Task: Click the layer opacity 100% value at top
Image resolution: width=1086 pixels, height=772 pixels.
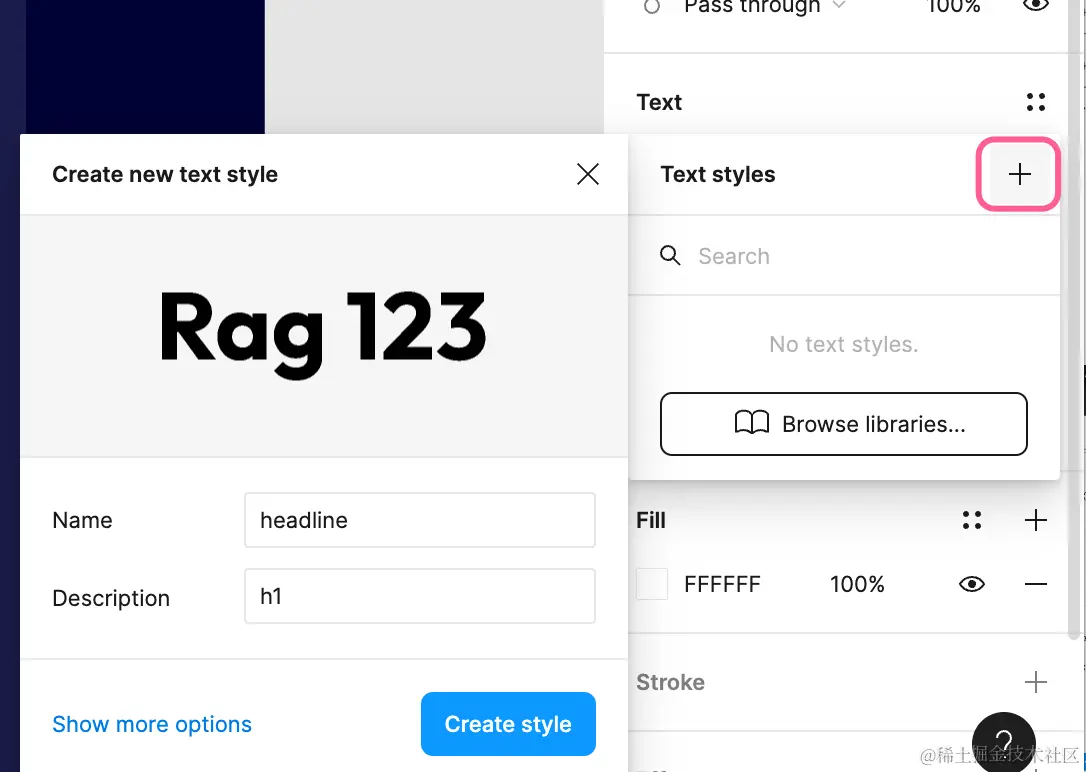Action: pyautogui.click(x=954, y=6)
